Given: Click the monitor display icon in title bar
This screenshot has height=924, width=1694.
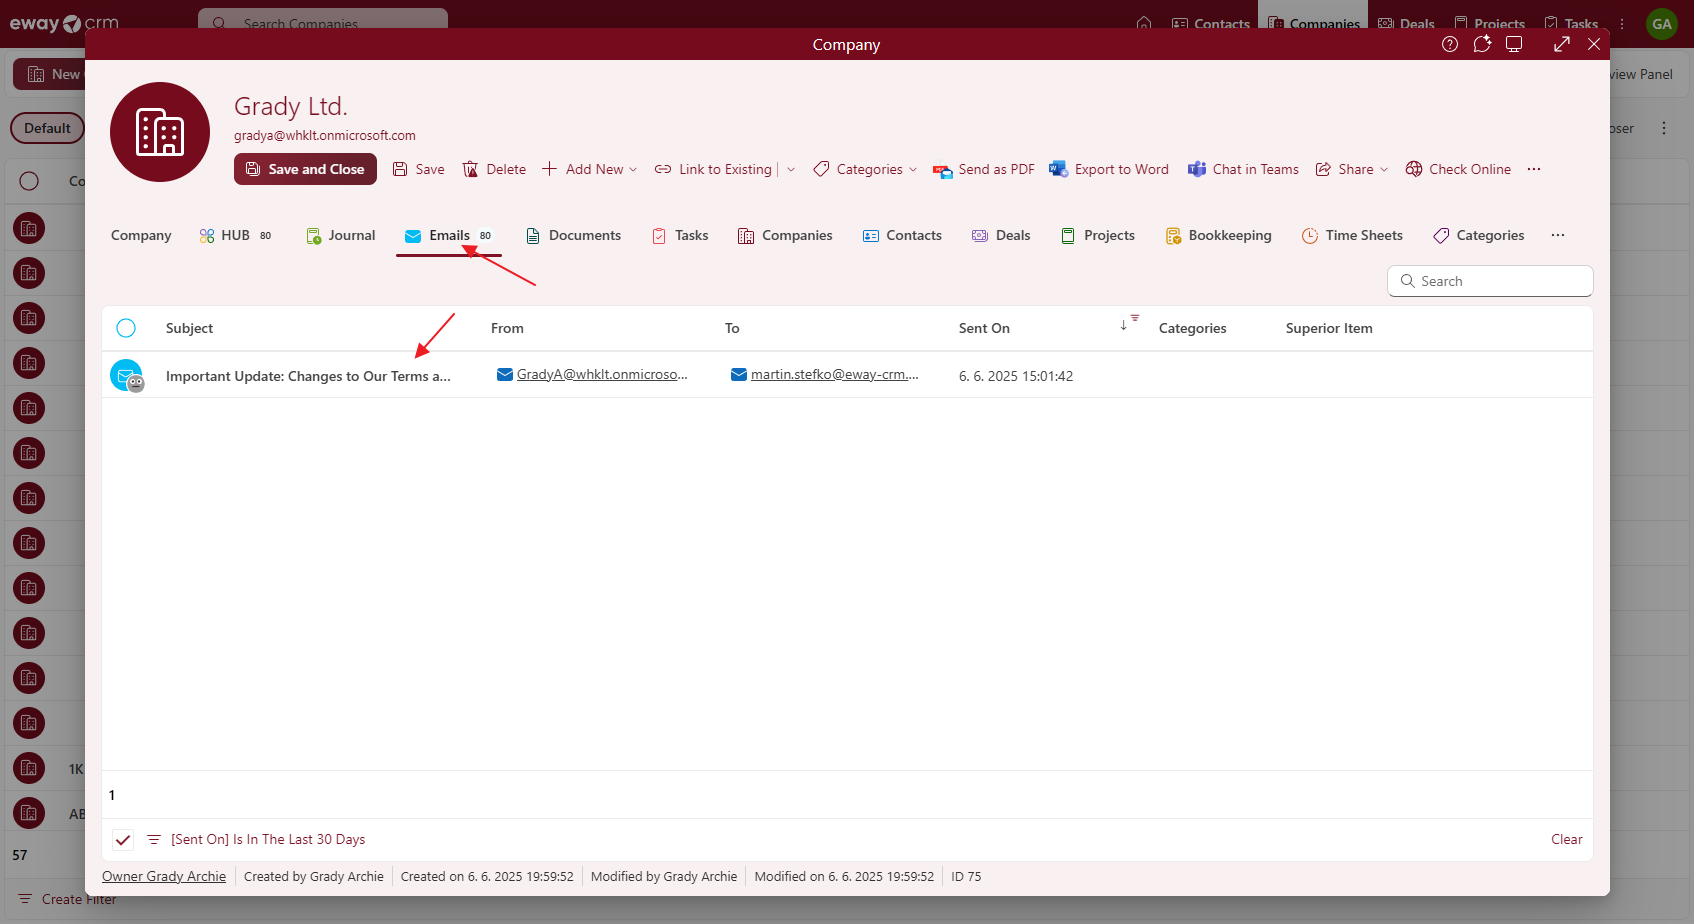Looking at the screenshot, I should point(1514,44).
